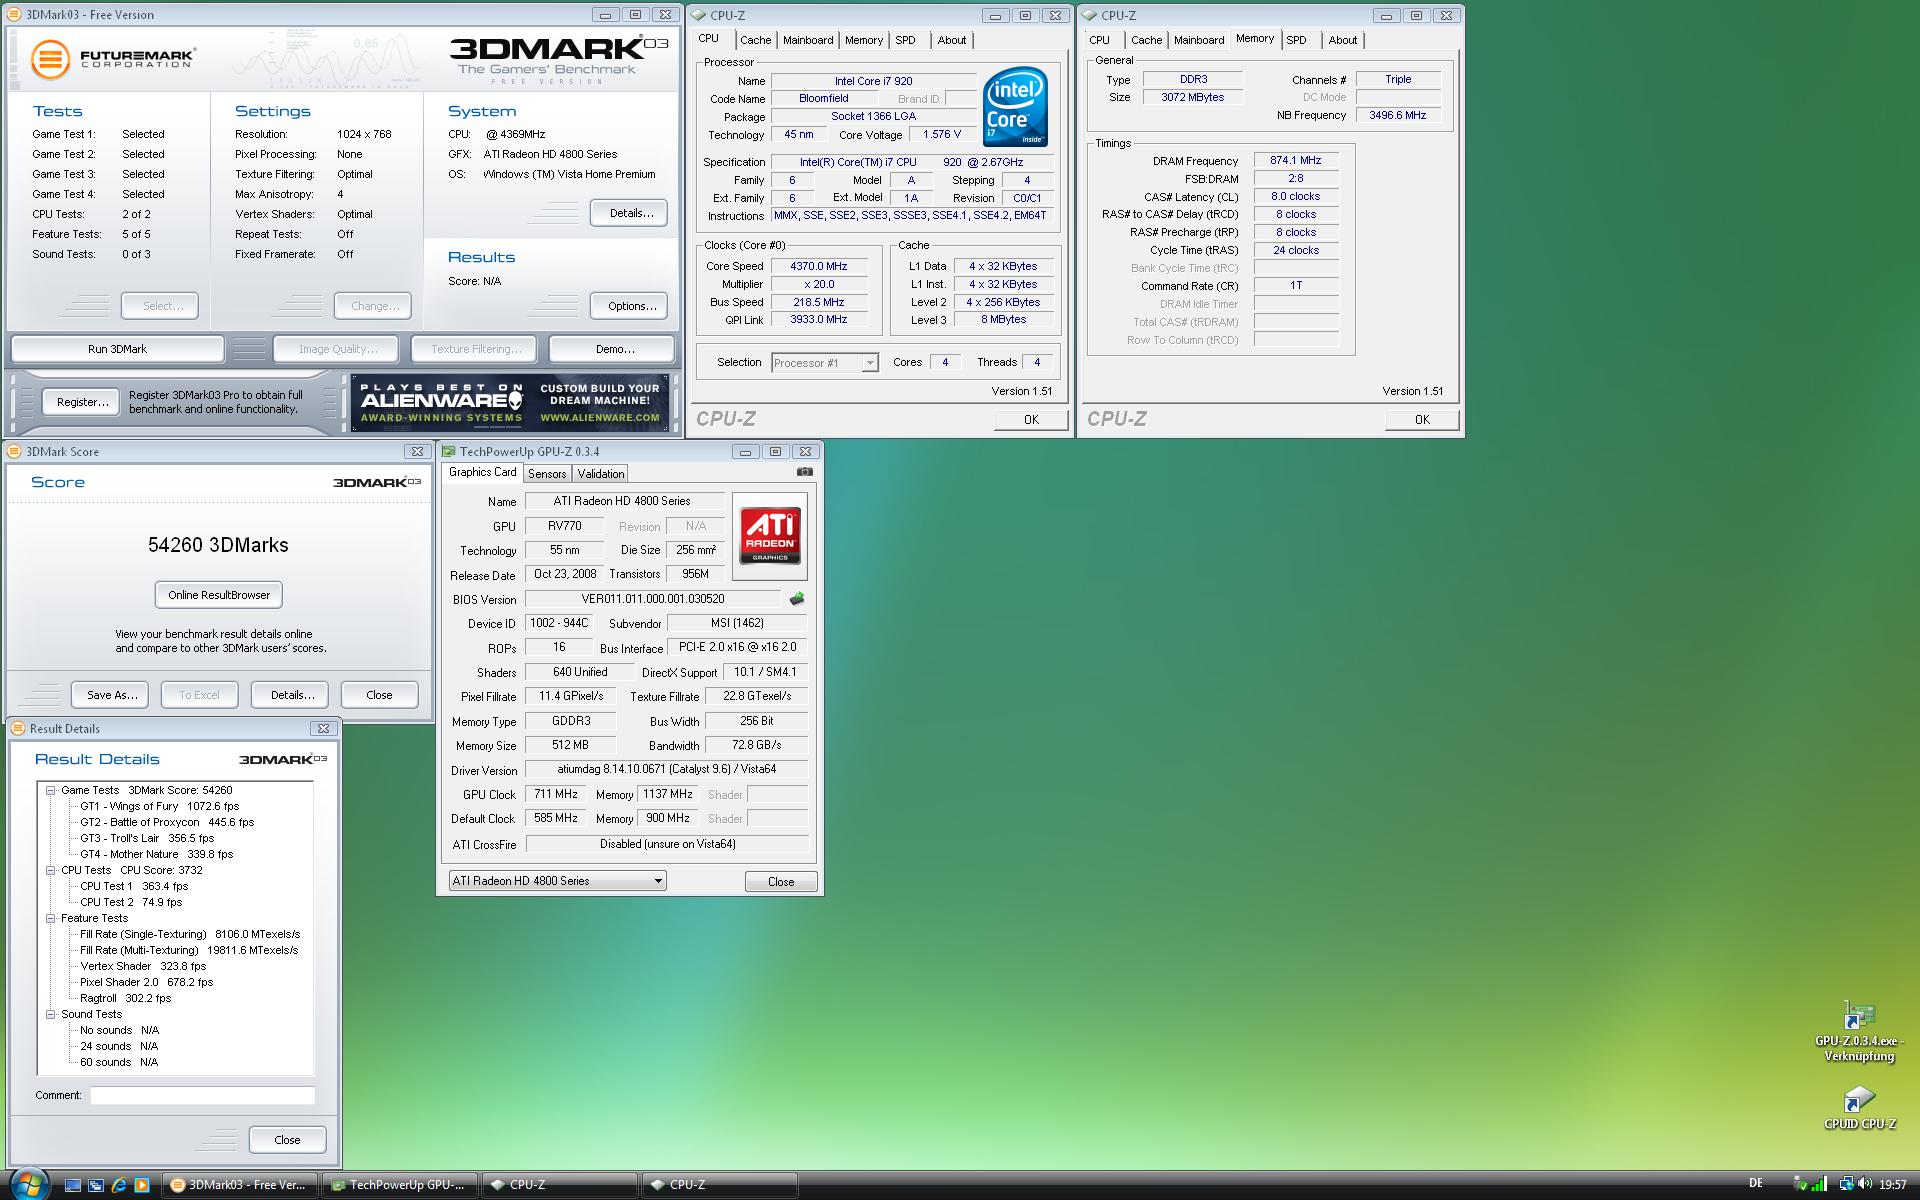This screenshot has height=1200, width=1920.
Task: Launch Internet Explorer from quick launch
Action: (119, 1185)
